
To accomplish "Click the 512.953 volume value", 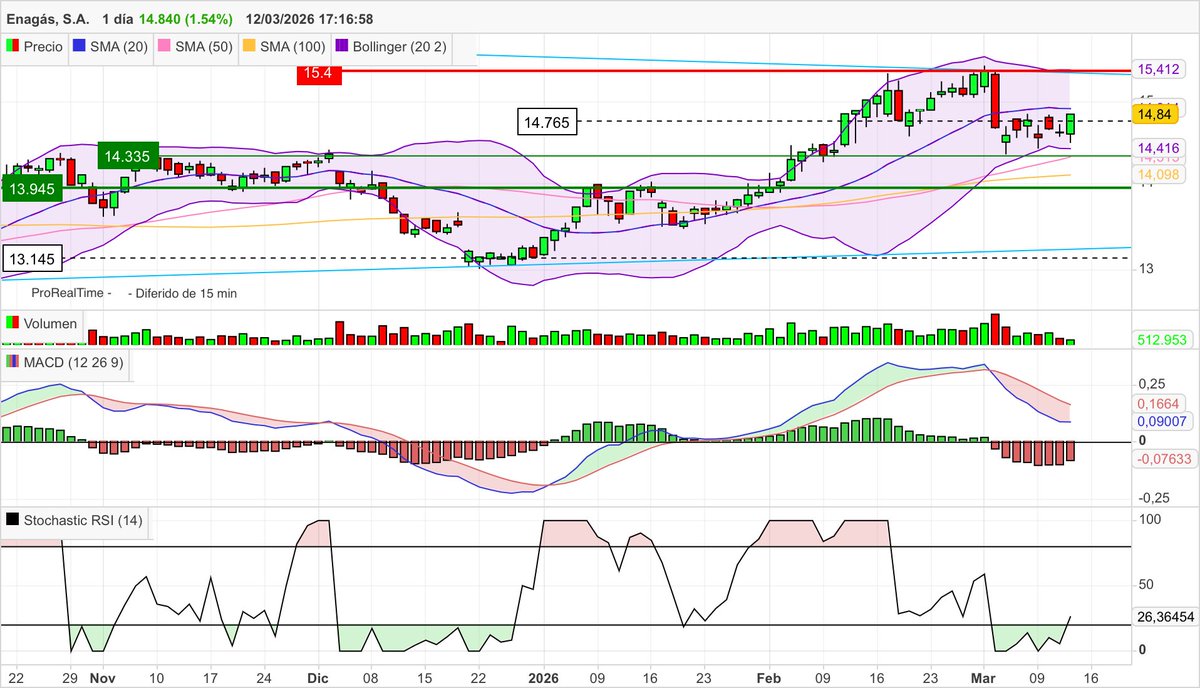I will (1161, 340).
